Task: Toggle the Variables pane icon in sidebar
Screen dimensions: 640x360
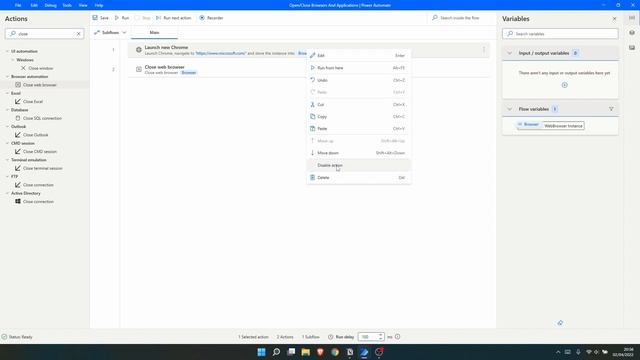Action: [x=632, y=18]
